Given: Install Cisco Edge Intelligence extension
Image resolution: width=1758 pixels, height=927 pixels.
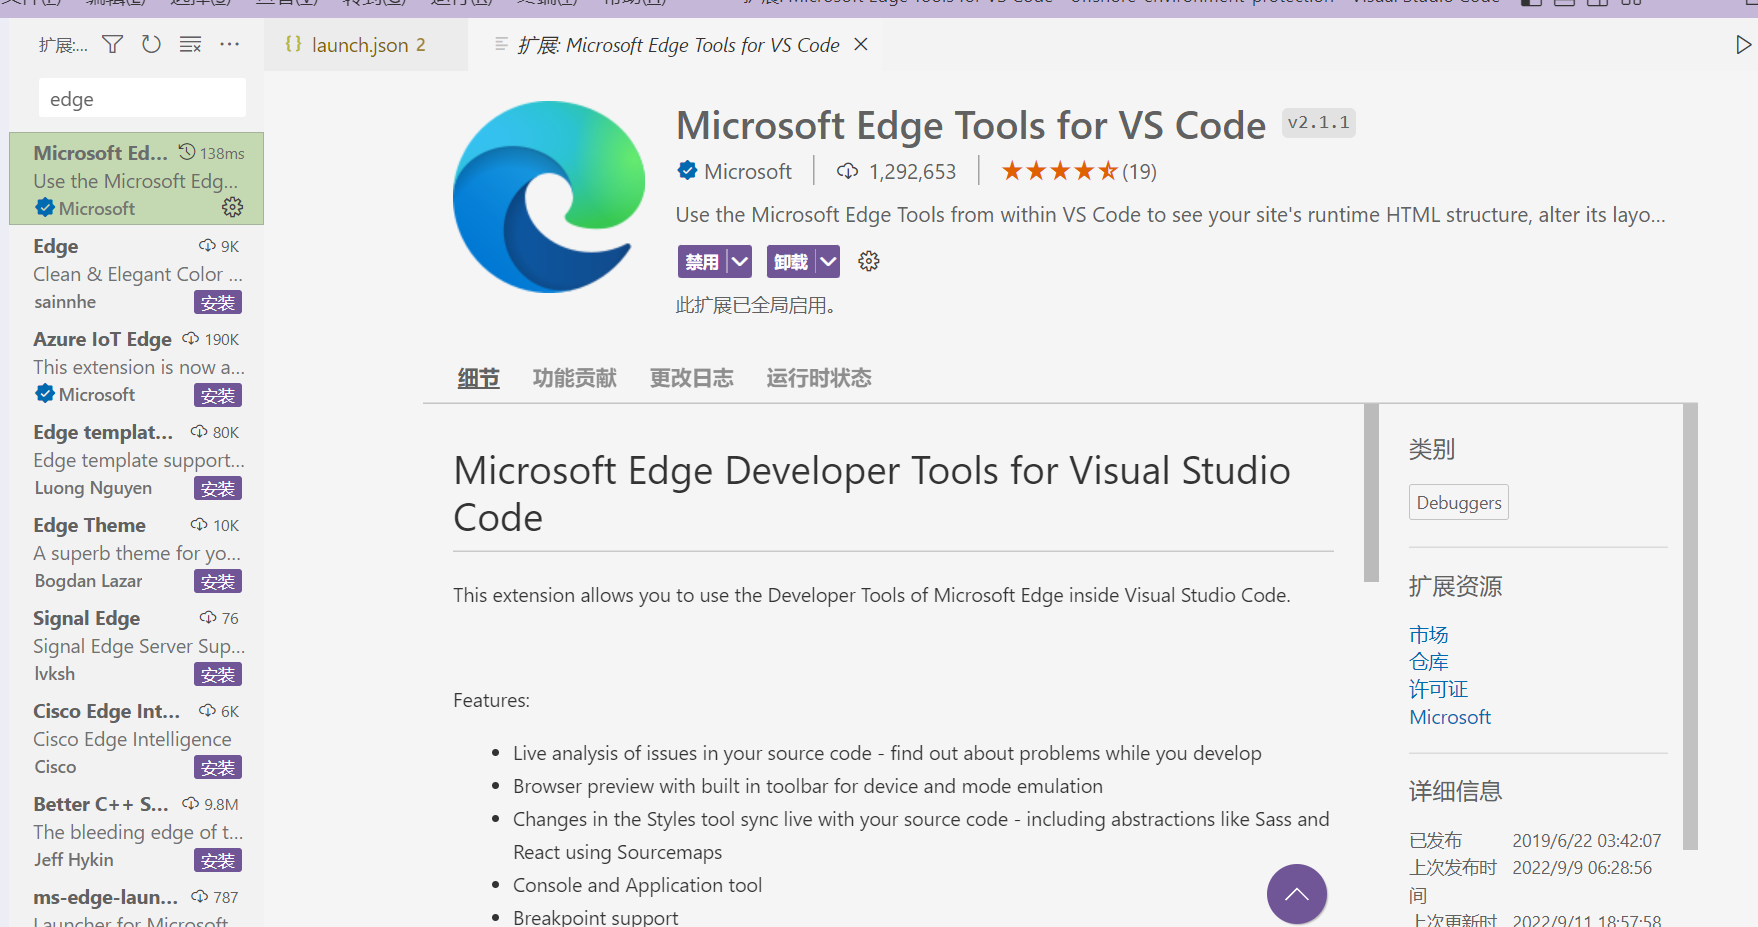Looking at the screenshot, I should point(218,767).
